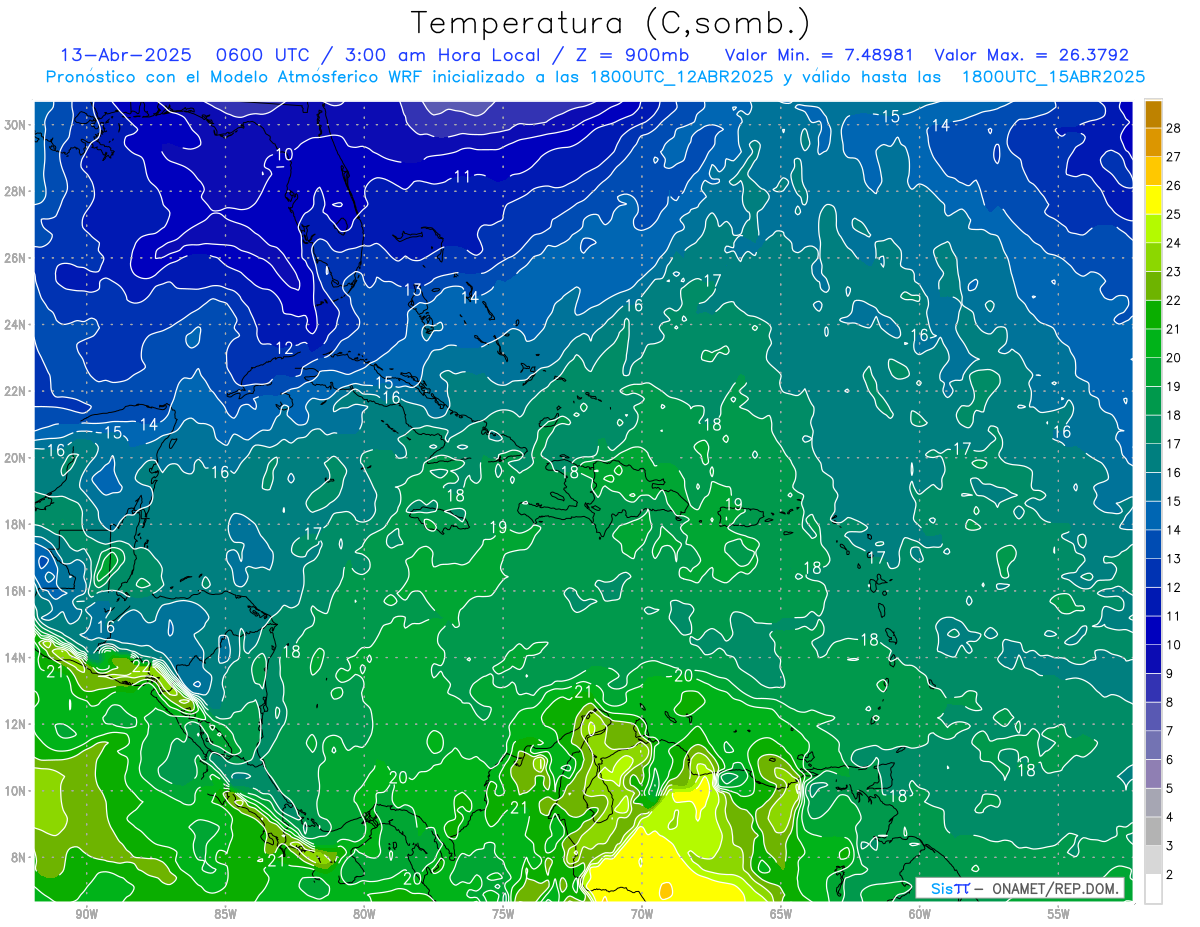This screenshot has width=1200, height=927.
Task: Click the 28N latitude axis label
Action: point(17,191)
